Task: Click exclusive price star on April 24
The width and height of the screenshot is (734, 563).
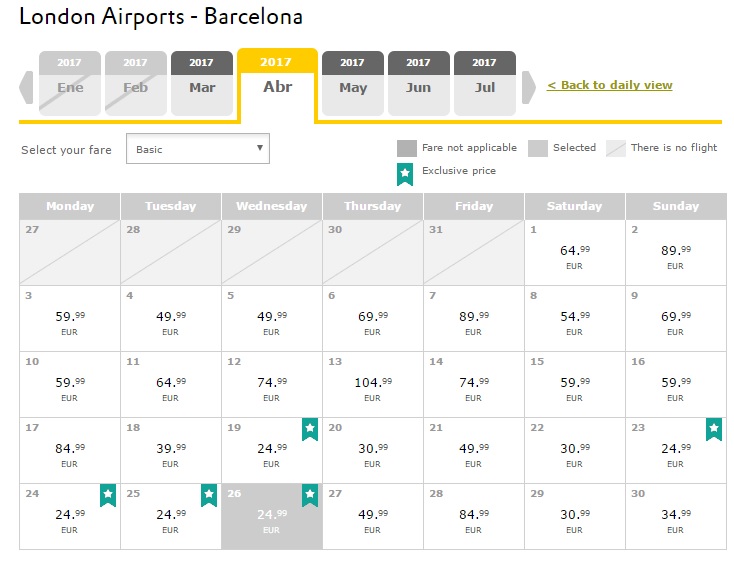Action: point(108,495)
